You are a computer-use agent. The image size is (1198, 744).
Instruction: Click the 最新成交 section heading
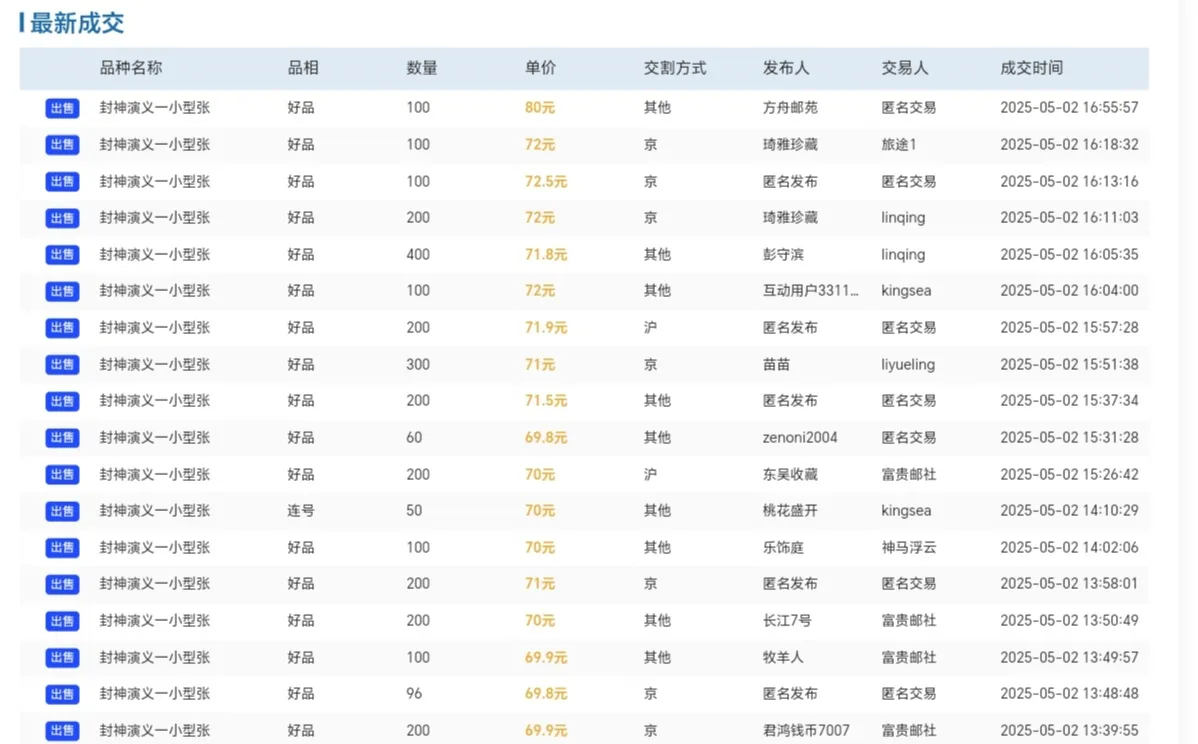point(76,24)
